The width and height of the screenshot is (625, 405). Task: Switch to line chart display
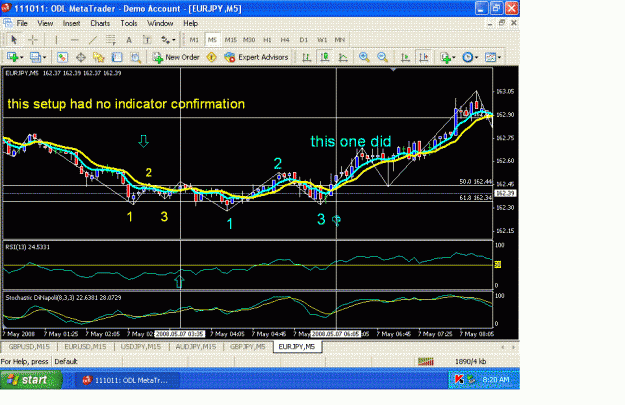(343, 57)
